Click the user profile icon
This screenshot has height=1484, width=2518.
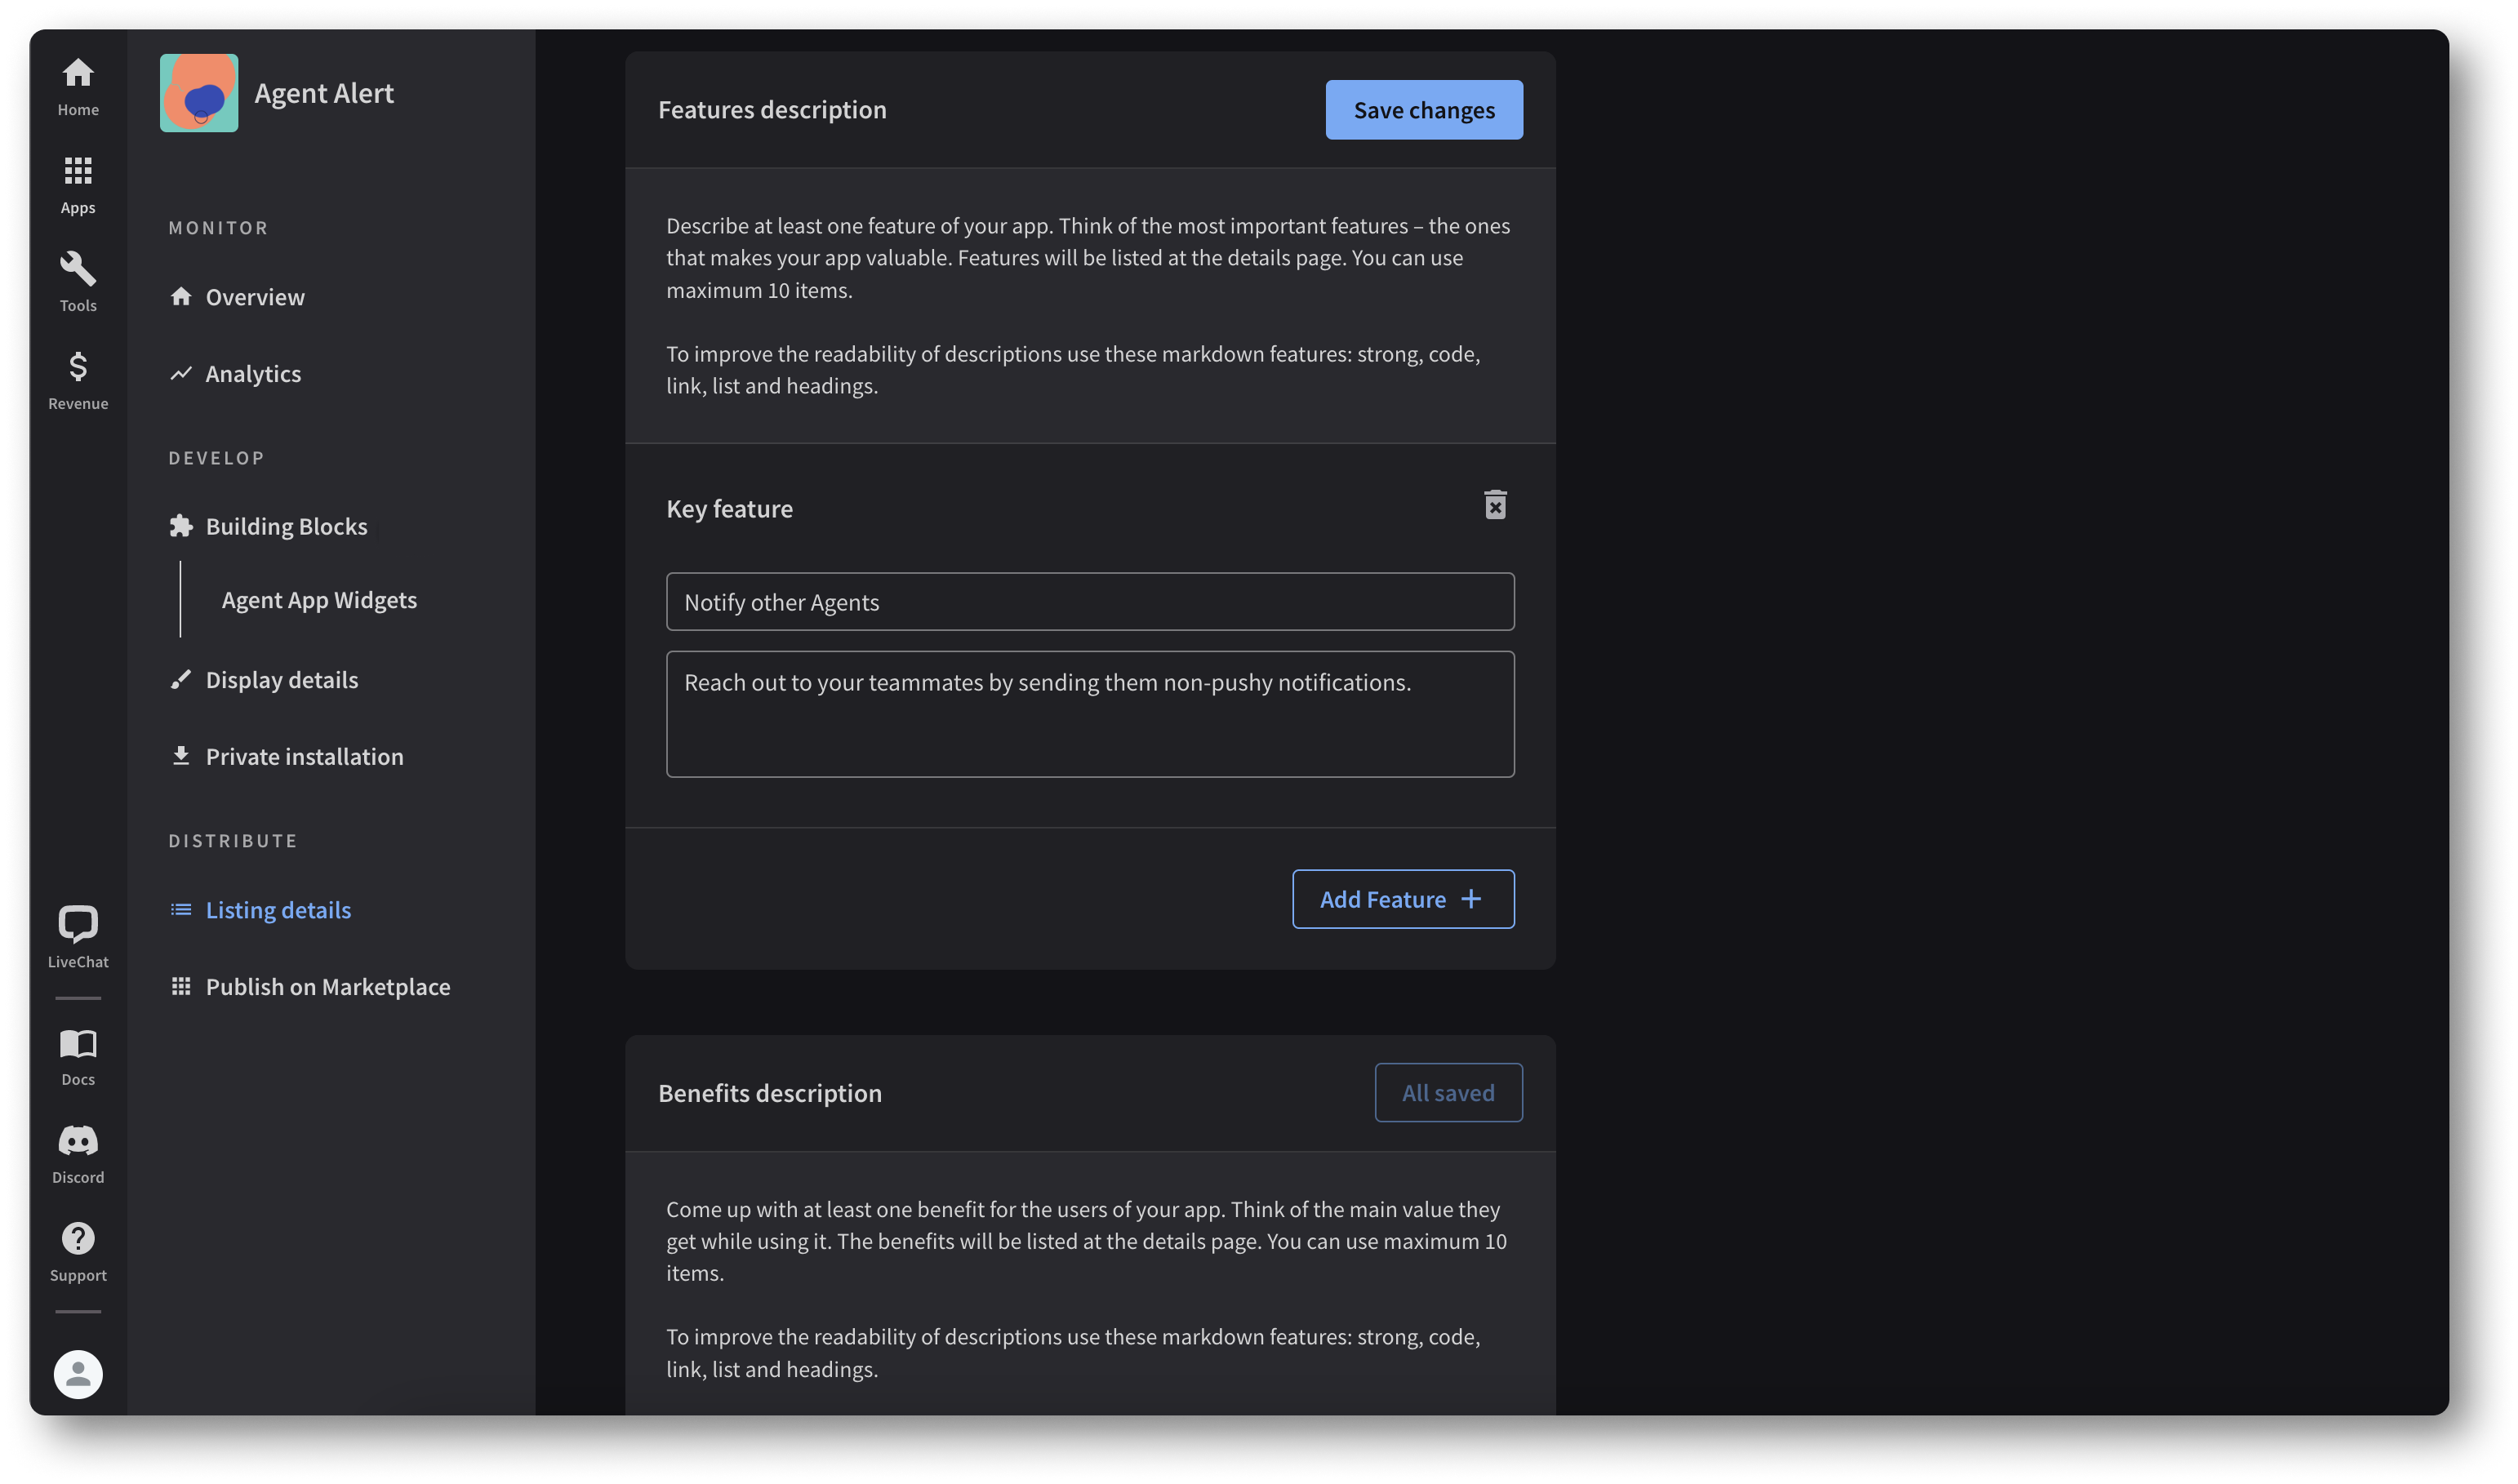[x=78, y=1375]
